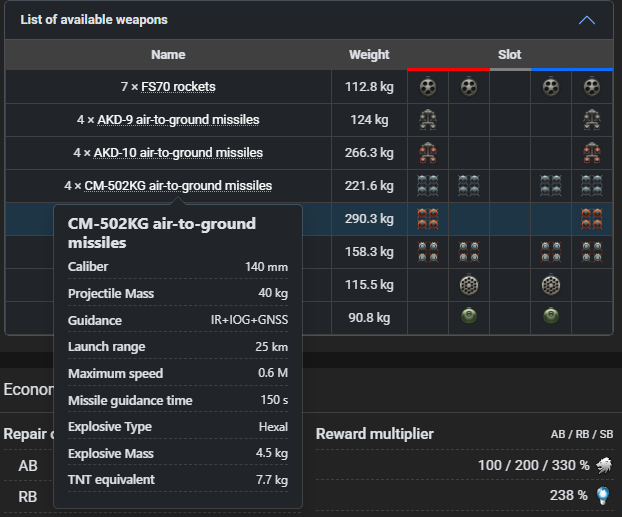
Task: Select the 158.3 kg weapon icon in first slot
Action: [x=428, y=252]
